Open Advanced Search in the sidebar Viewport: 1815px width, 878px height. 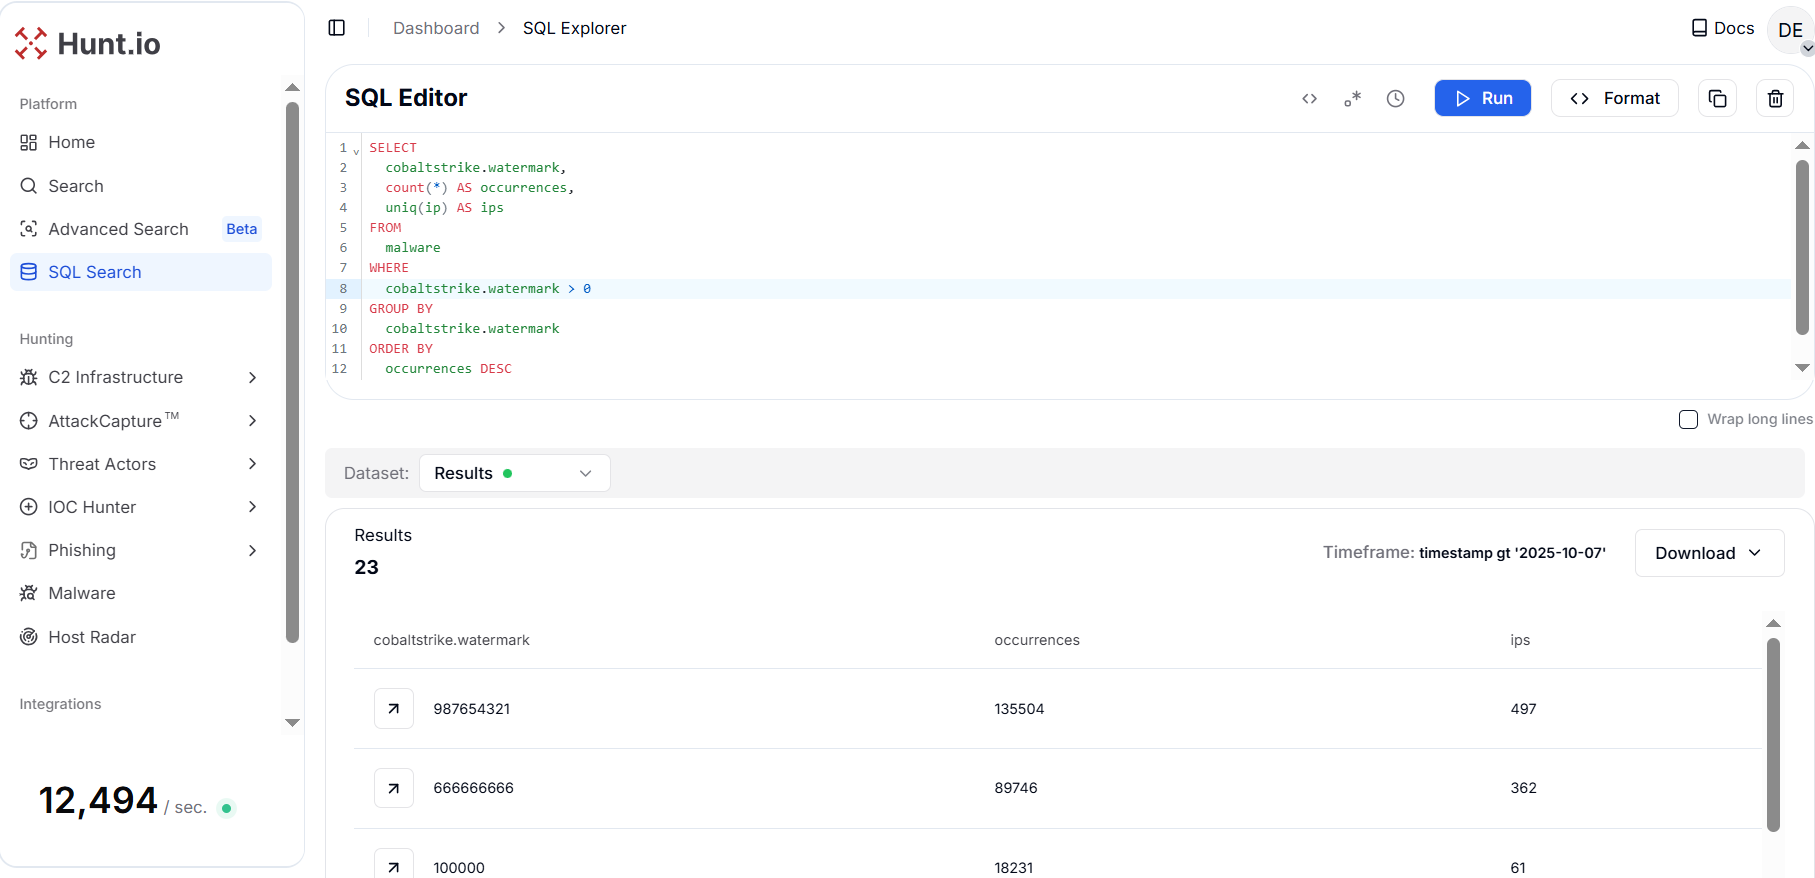[x=118, y=229]
